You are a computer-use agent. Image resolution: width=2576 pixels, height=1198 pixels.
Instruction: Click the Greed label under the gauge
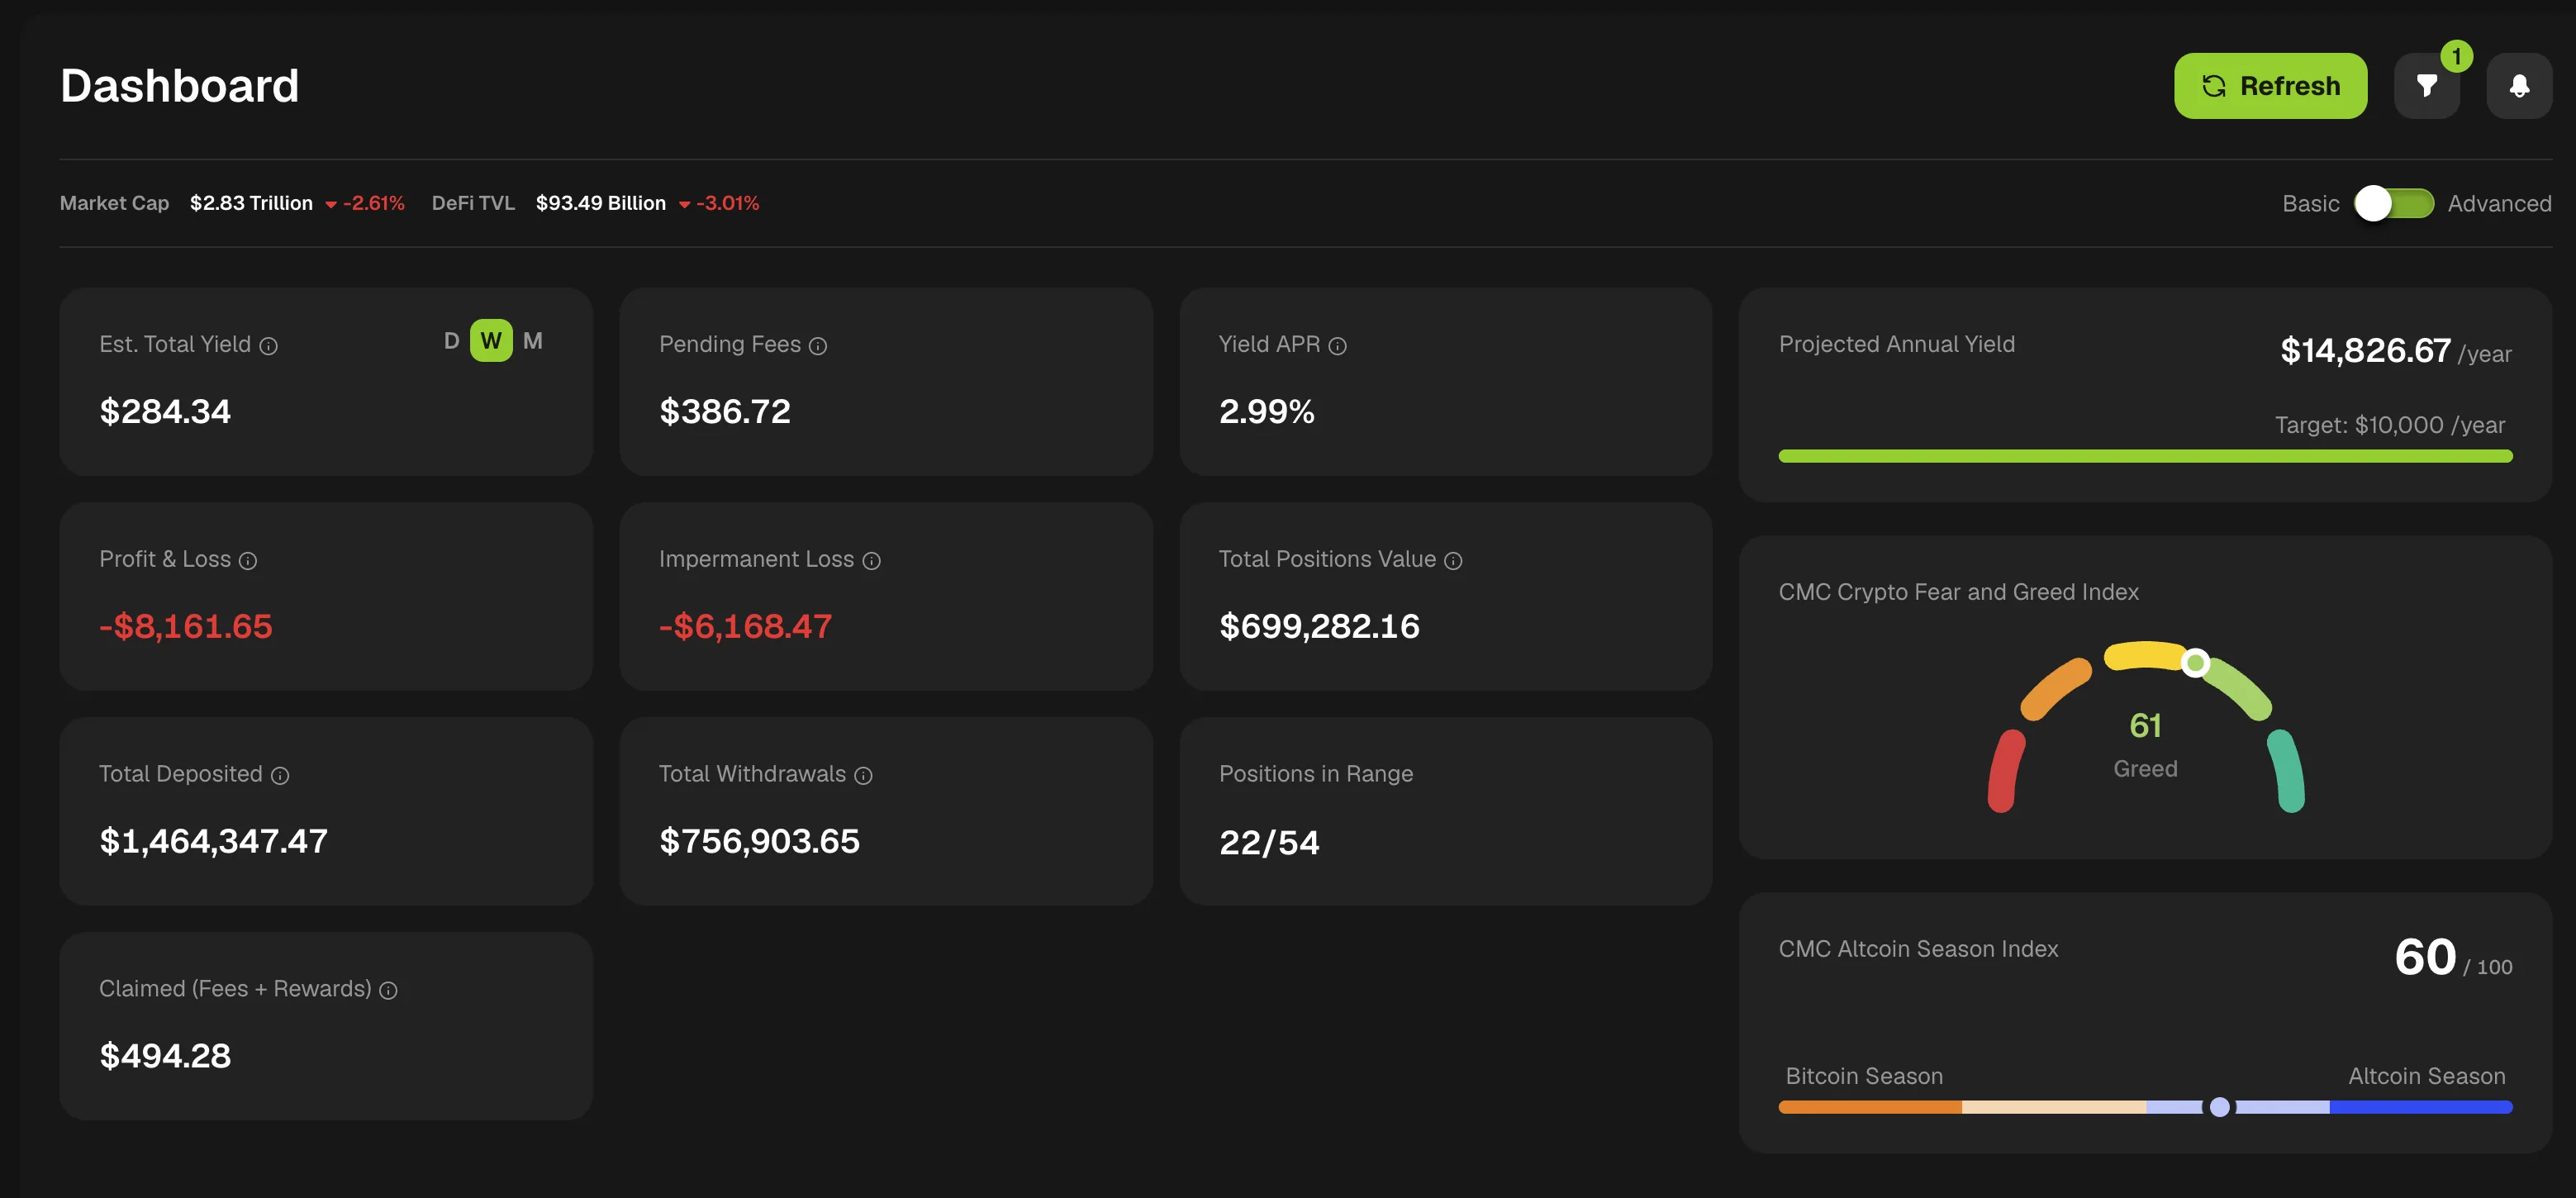(2145, 769)
